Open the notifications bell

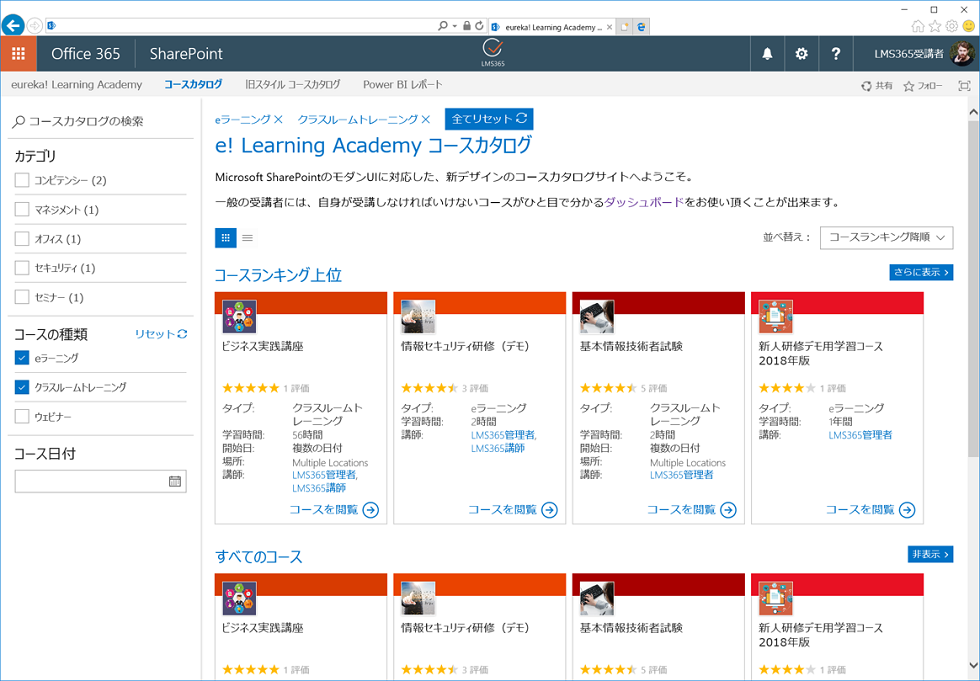pyautogui.click(x=767, y=54)
